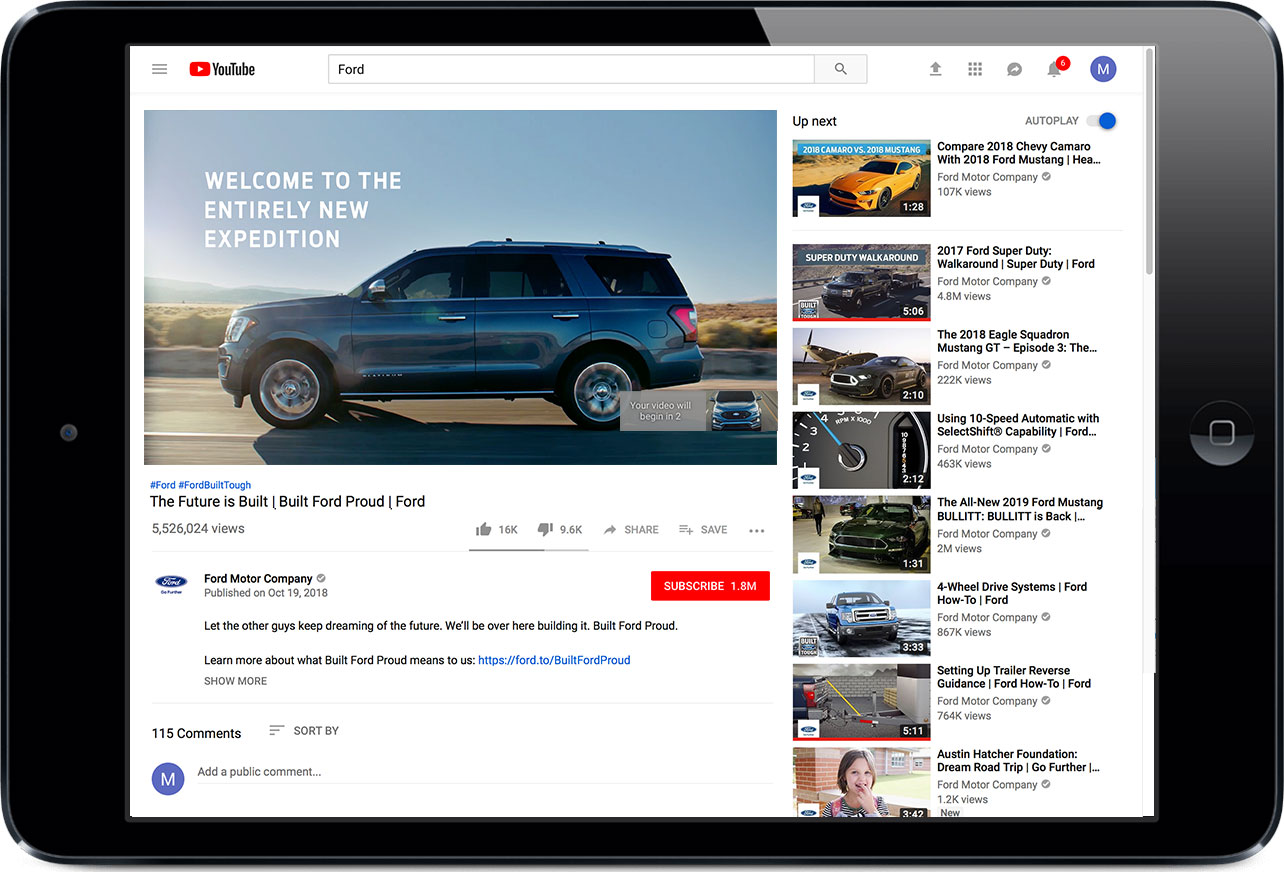Click the #Ford hashtag
The width and height of the screenshot is (1284, 872).
[163, 485]
